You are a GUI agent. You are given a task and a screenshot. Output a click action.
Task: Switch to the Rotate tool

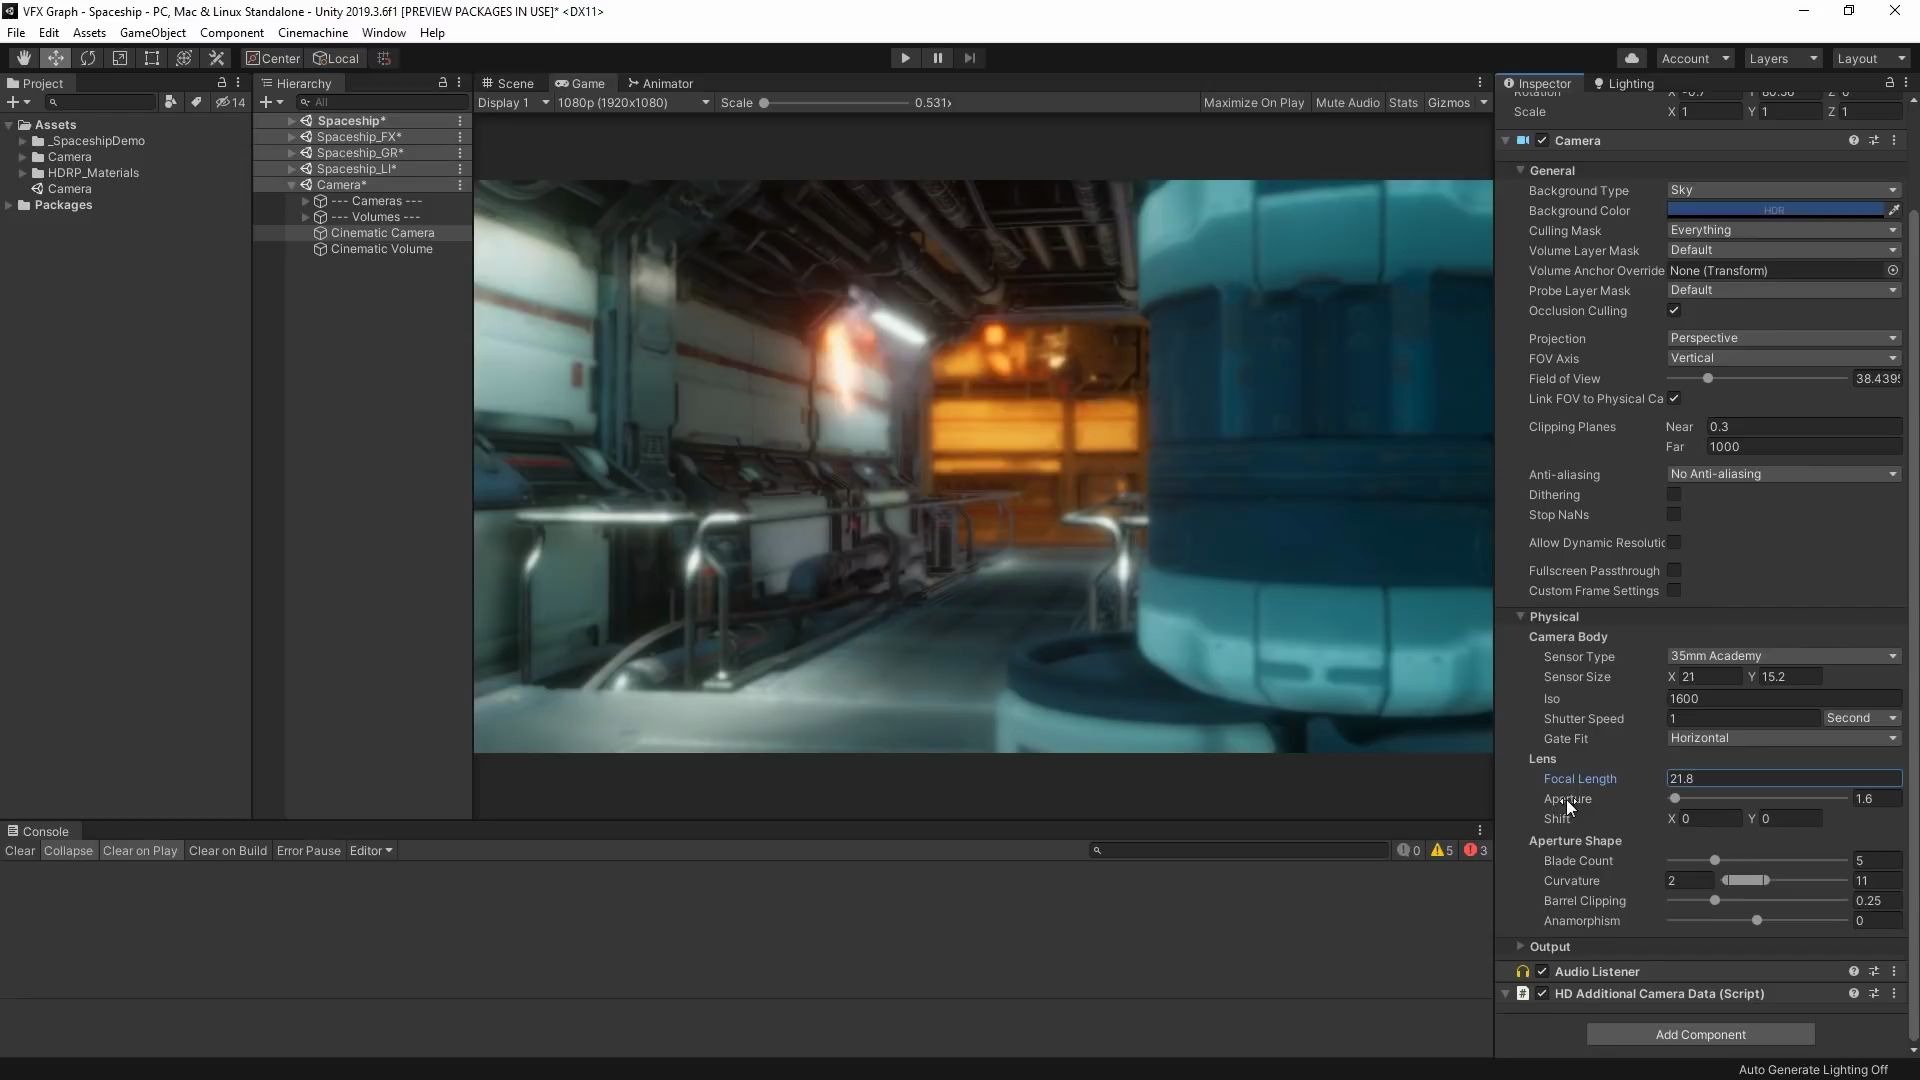(88, 58)
